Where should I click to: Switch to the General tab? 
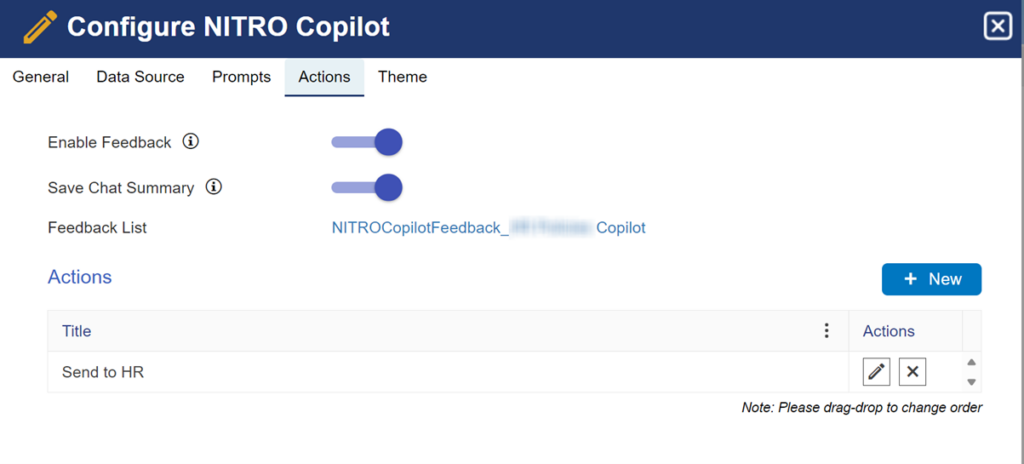(40, 77)
